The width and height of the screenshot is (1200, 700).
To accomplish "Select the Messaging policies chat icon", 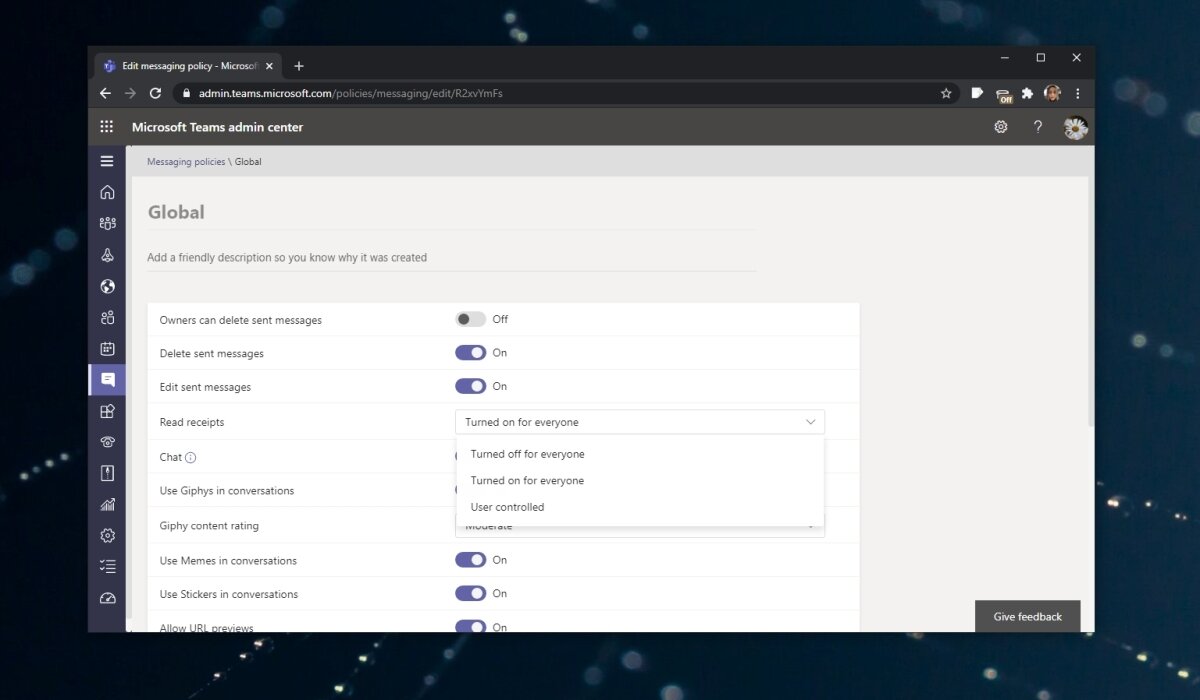I will pyautogui.click(x=107, y=379).
